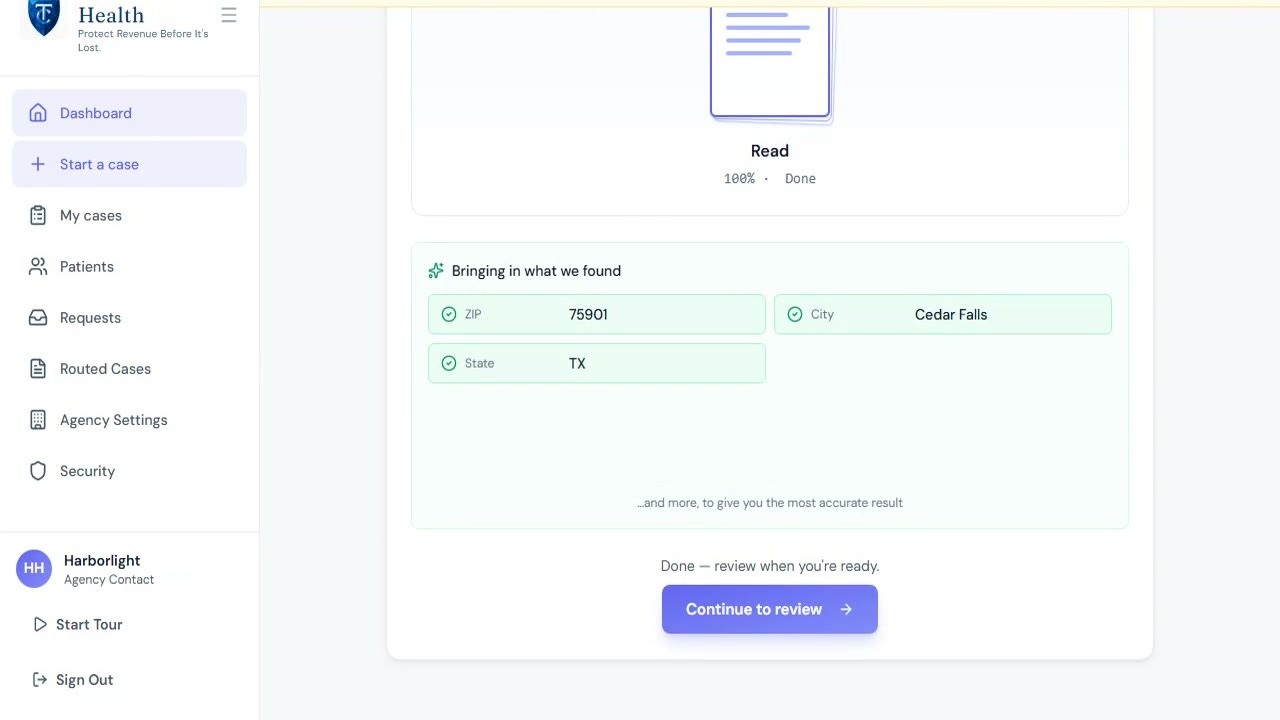Open the Dashboard home icon
Viewport: 1280px width, 720px height.
click(38, 113)
